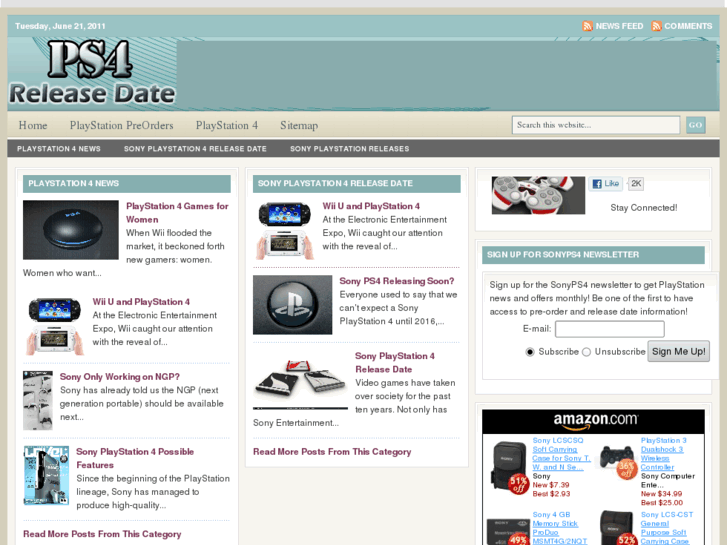Open the COMMENTS feed link

pos(688,26)
